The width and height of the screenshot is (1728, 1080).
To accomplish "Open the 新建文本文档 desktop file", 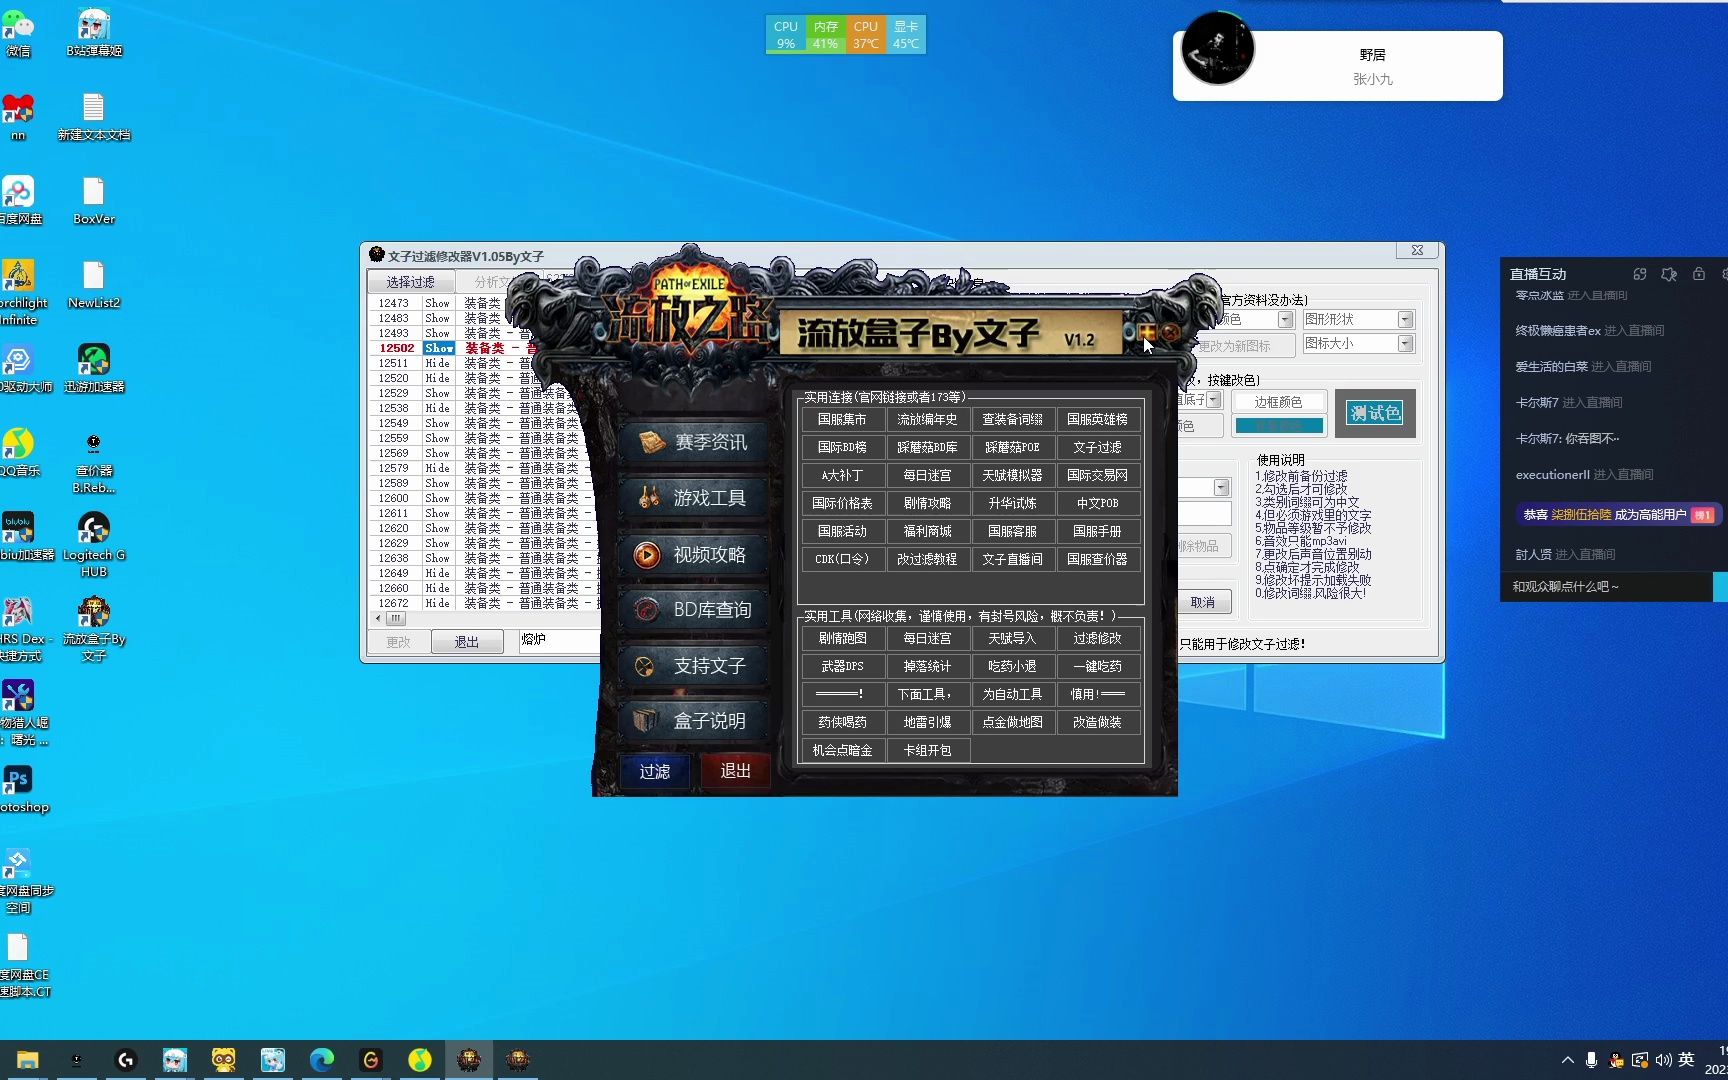I will click(94, 117).
